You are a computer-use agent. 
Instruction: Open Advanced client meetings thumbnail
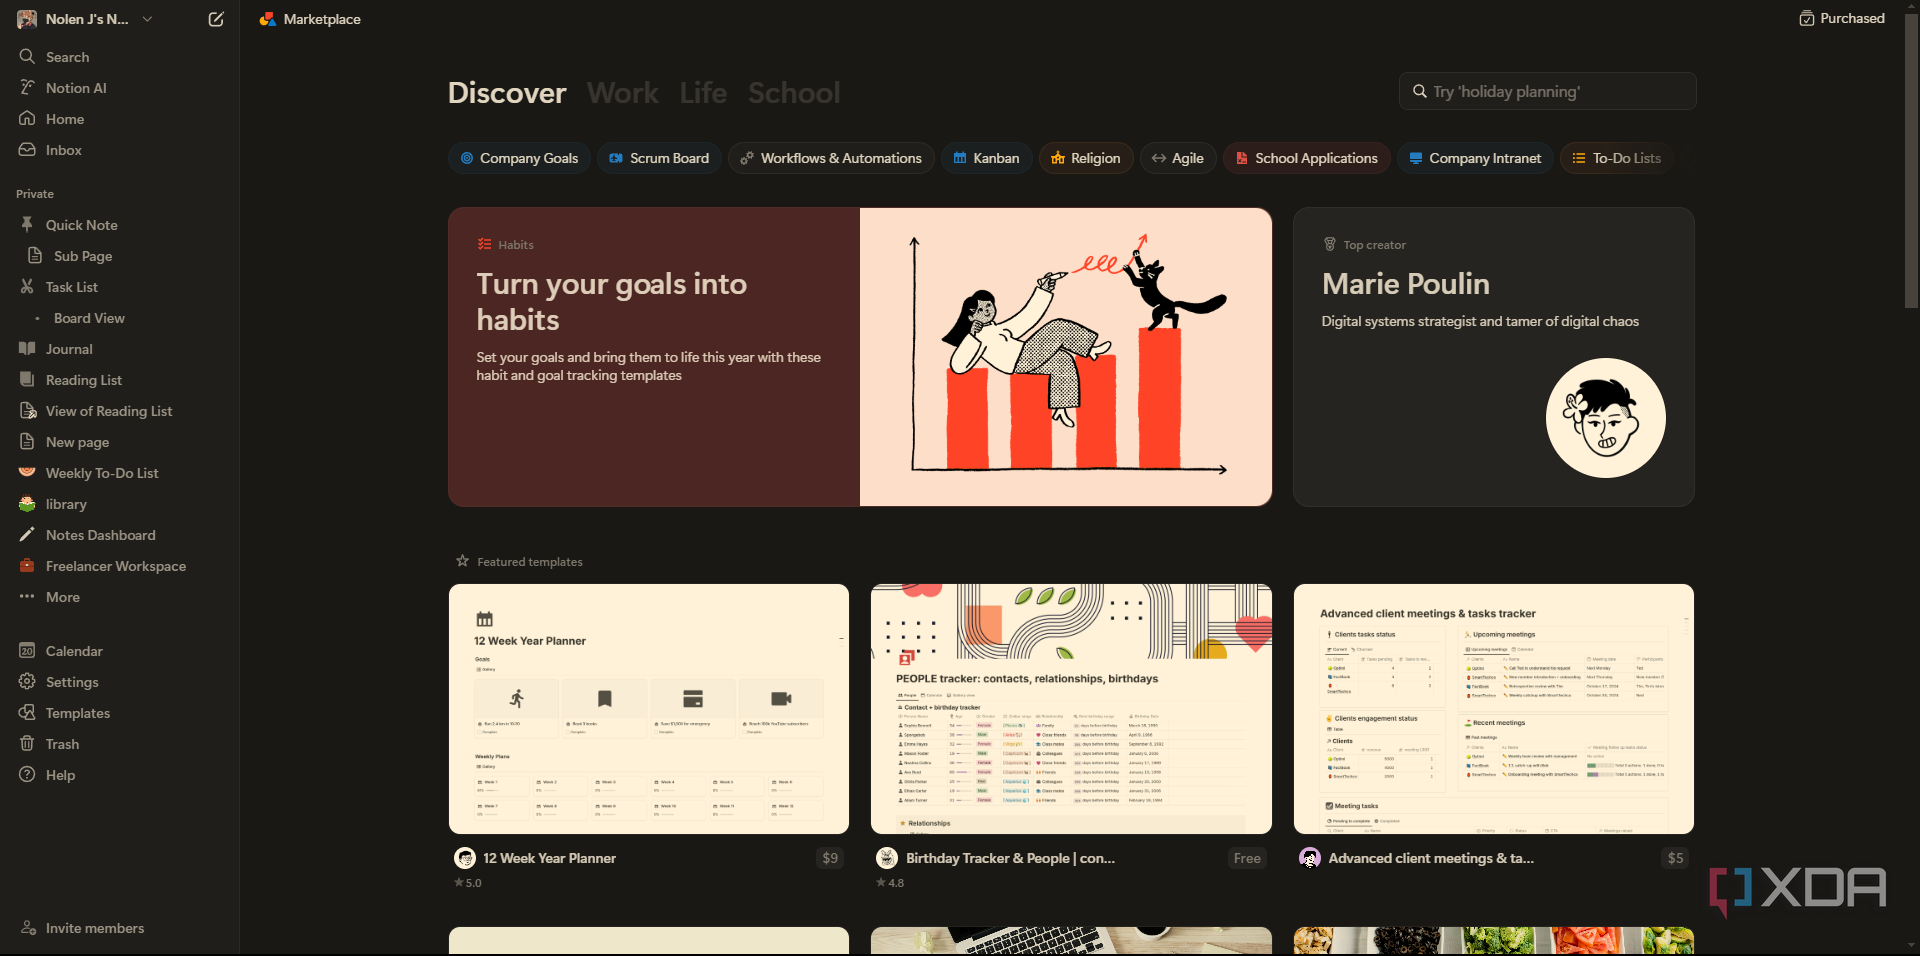pos(1494,709)
